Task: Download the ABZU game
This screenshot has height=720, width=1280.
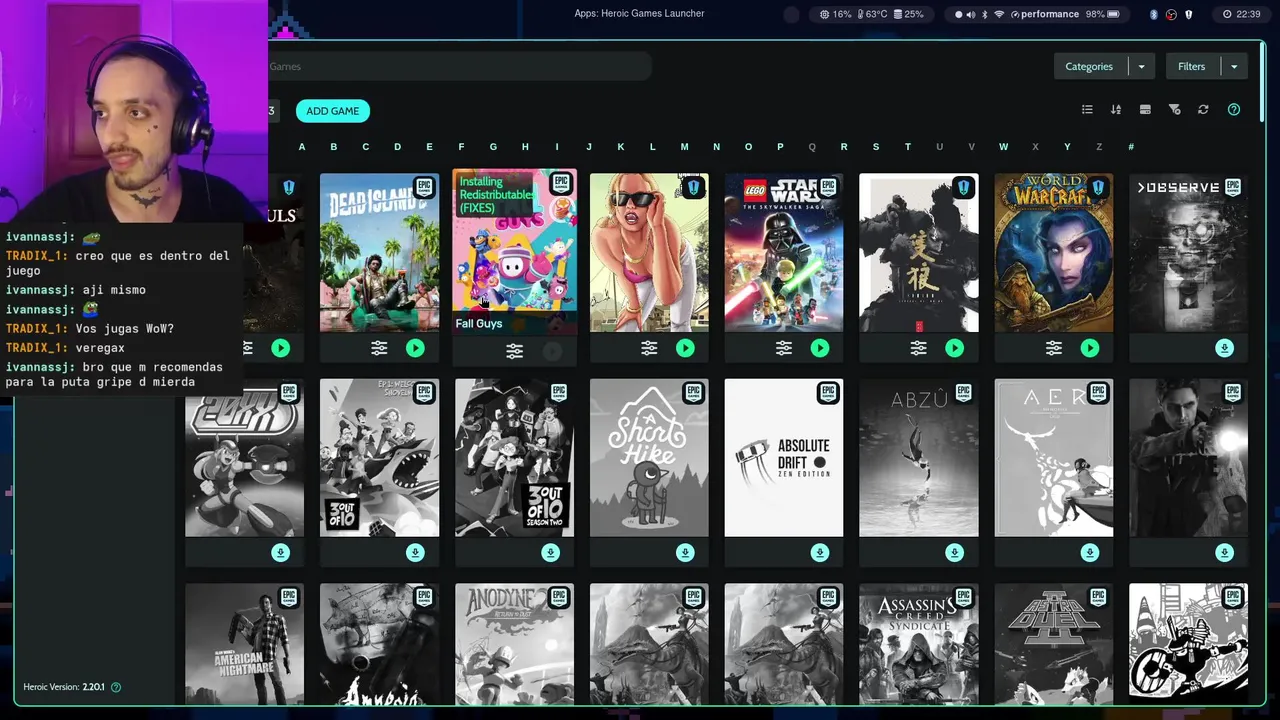Action: 955,553
